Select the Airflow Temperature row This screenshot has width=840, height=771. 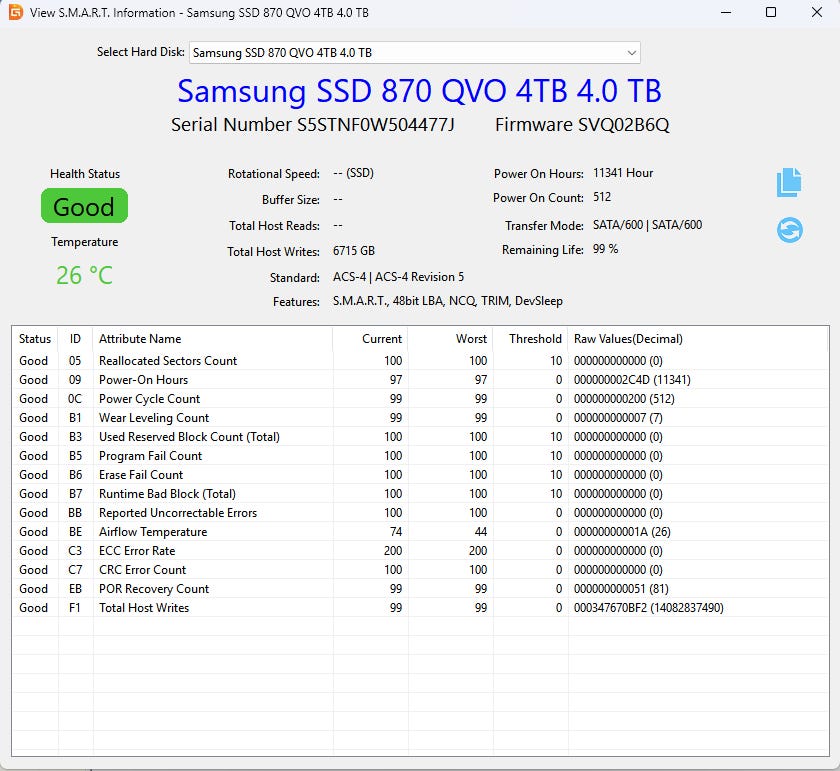[x=420, y=532]
